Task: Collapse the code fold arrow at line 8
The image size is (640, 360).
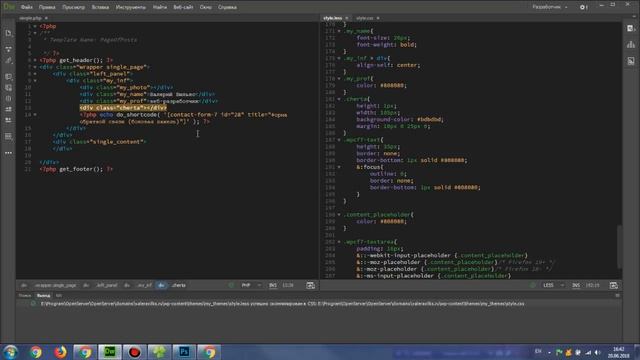Action: (35, 74)
